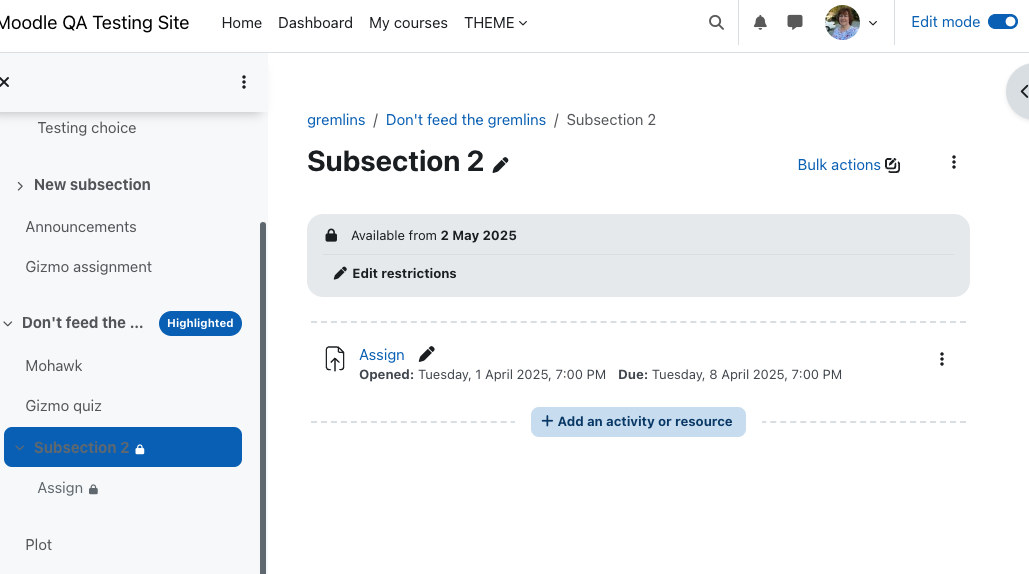Go to Dashboard in top navigation
1029x574 pixels.
pyautogui.click(x=315, y=23)
